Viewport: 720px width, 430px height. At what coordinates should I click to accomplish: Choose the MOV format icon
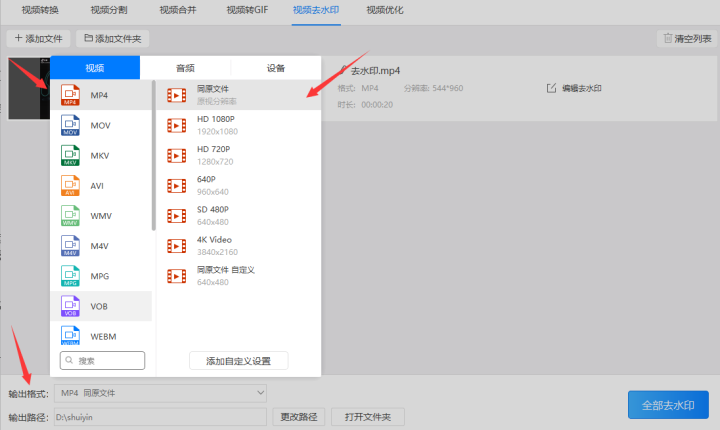[x=70, y=125]
